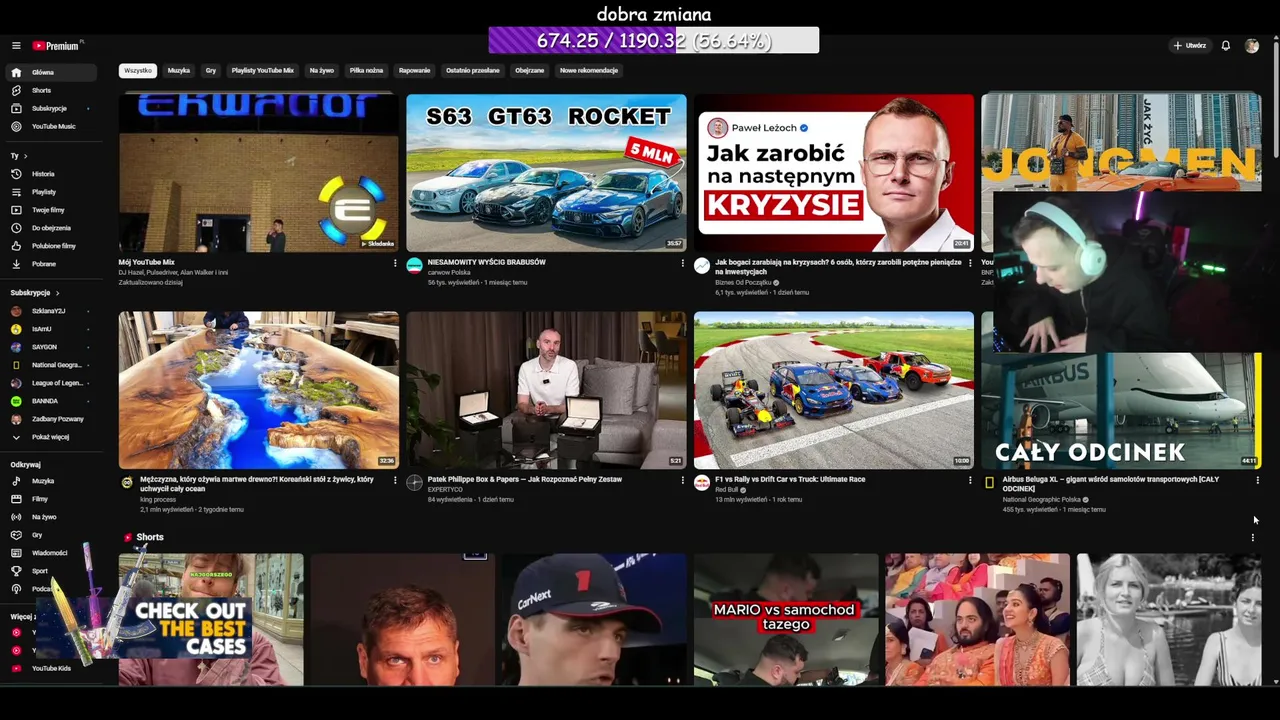Open options for Patek Philippe video

[683, 480]
